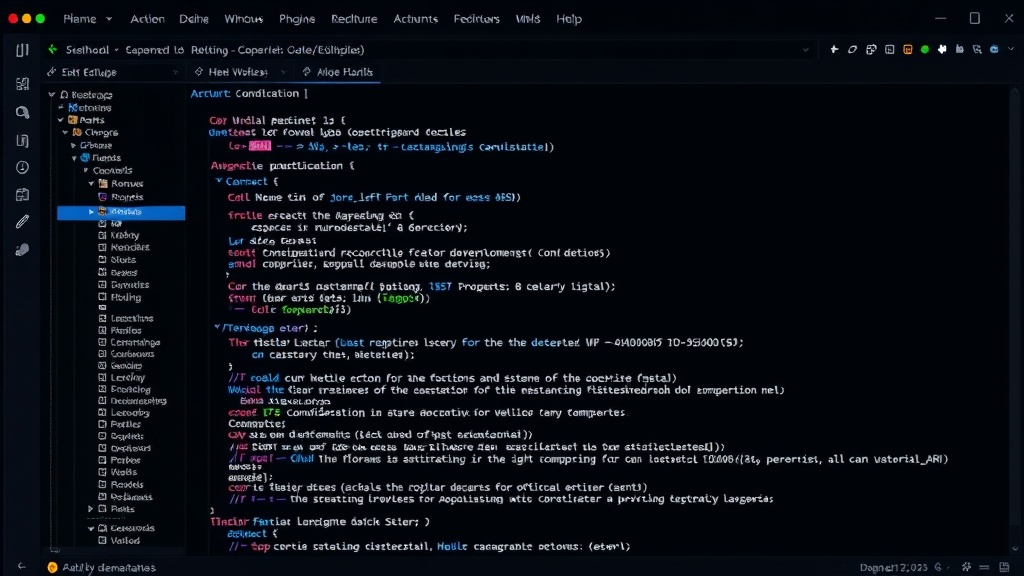Click the lines icon in bottom-right status bar
The height and width of the screenshot is (576, 1024).
(x=985, y=567)
